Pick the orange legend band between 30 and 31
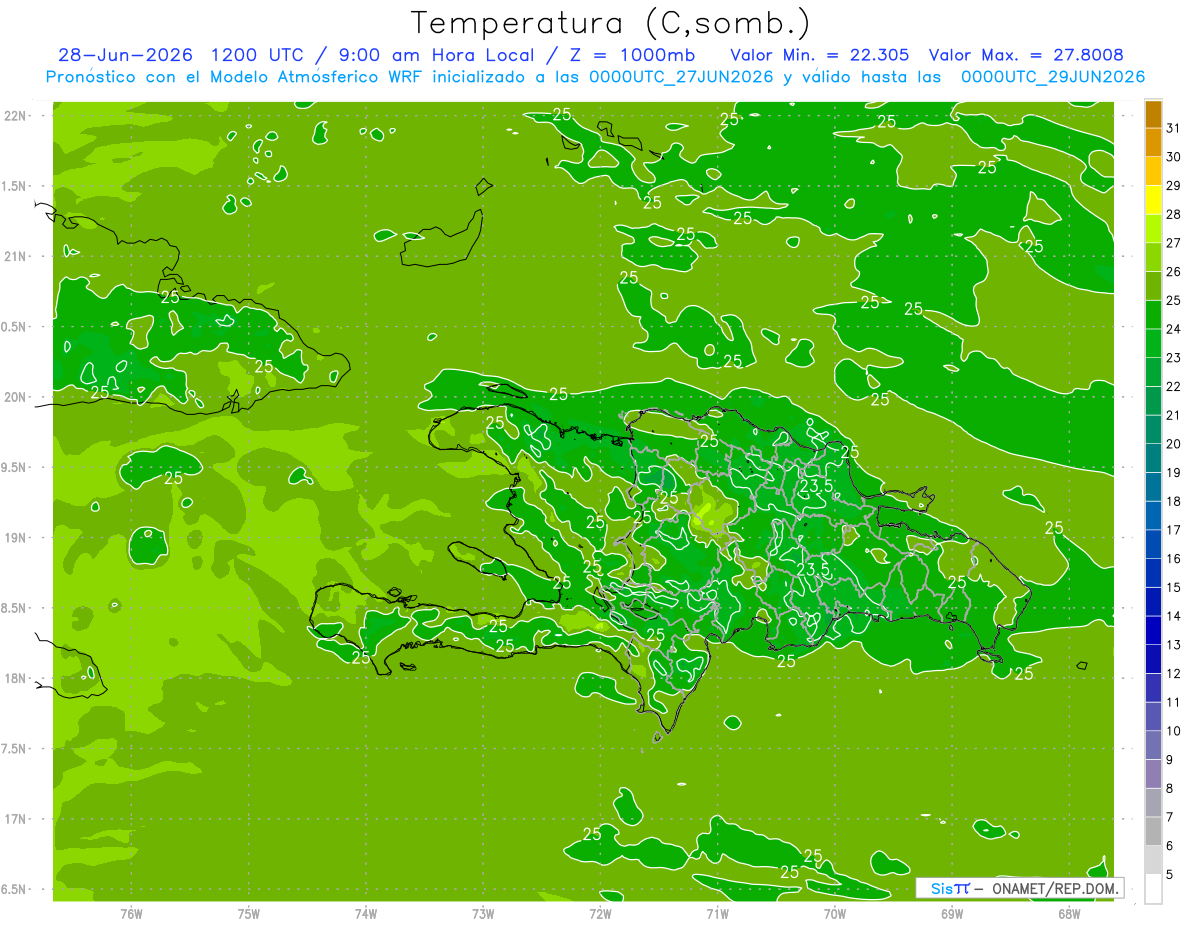1200x927 pixels. (1153, 143)
